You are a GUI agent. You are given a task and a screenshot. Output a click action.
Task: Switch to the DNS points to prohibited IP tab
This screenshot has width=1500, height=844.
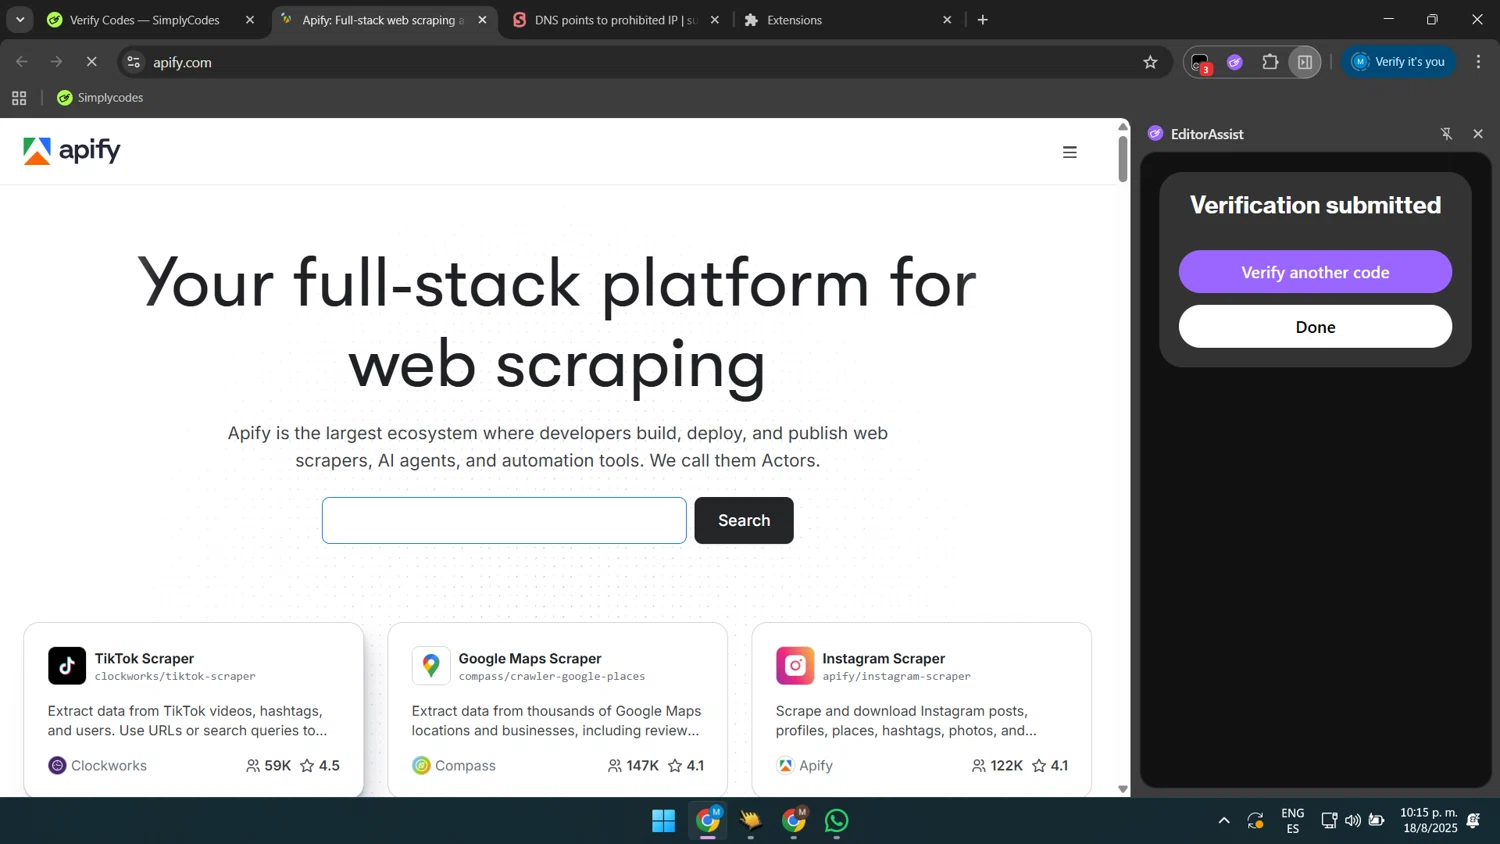(x=615, y=20)
